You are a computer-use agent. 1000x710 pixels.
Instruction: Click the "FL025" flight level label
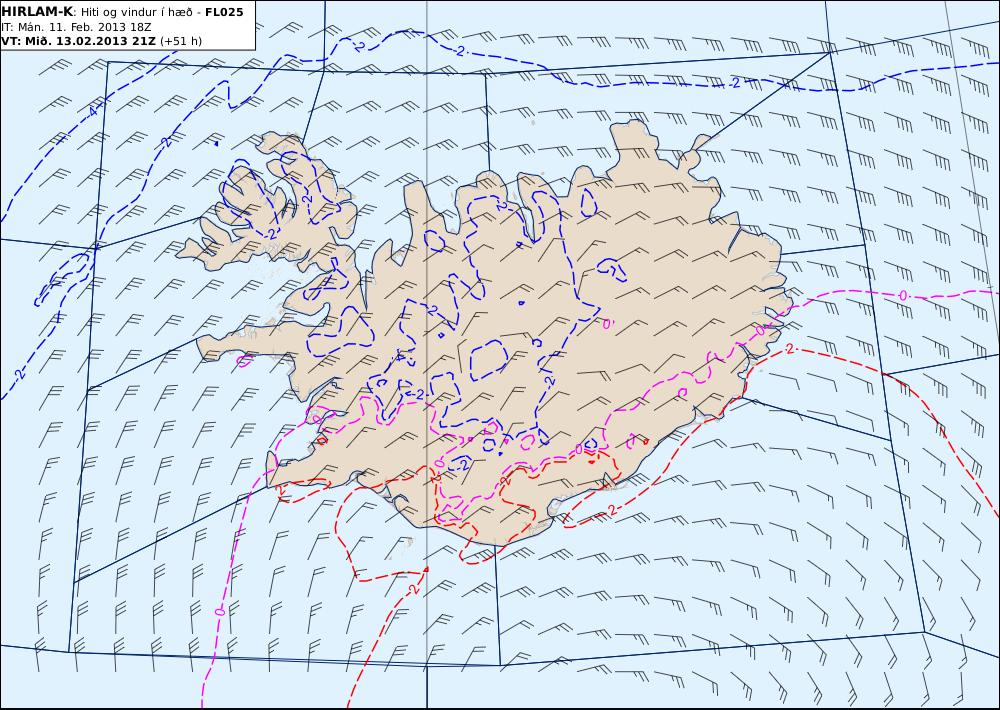(x=224, y=12)
